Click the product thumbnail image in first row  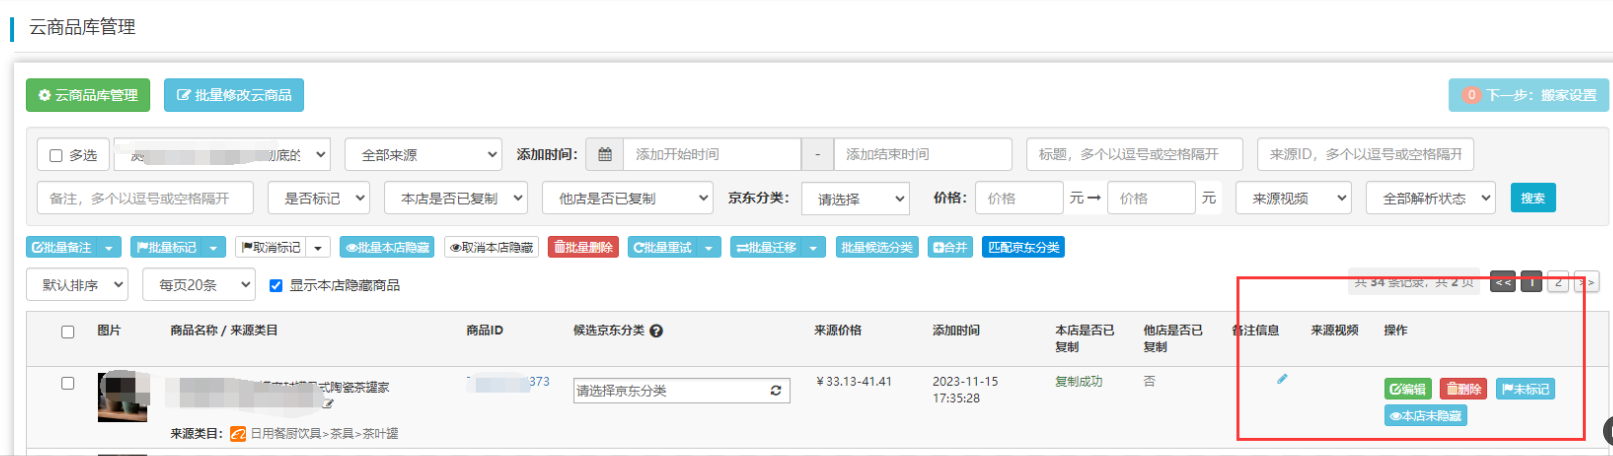pos(122,397)
